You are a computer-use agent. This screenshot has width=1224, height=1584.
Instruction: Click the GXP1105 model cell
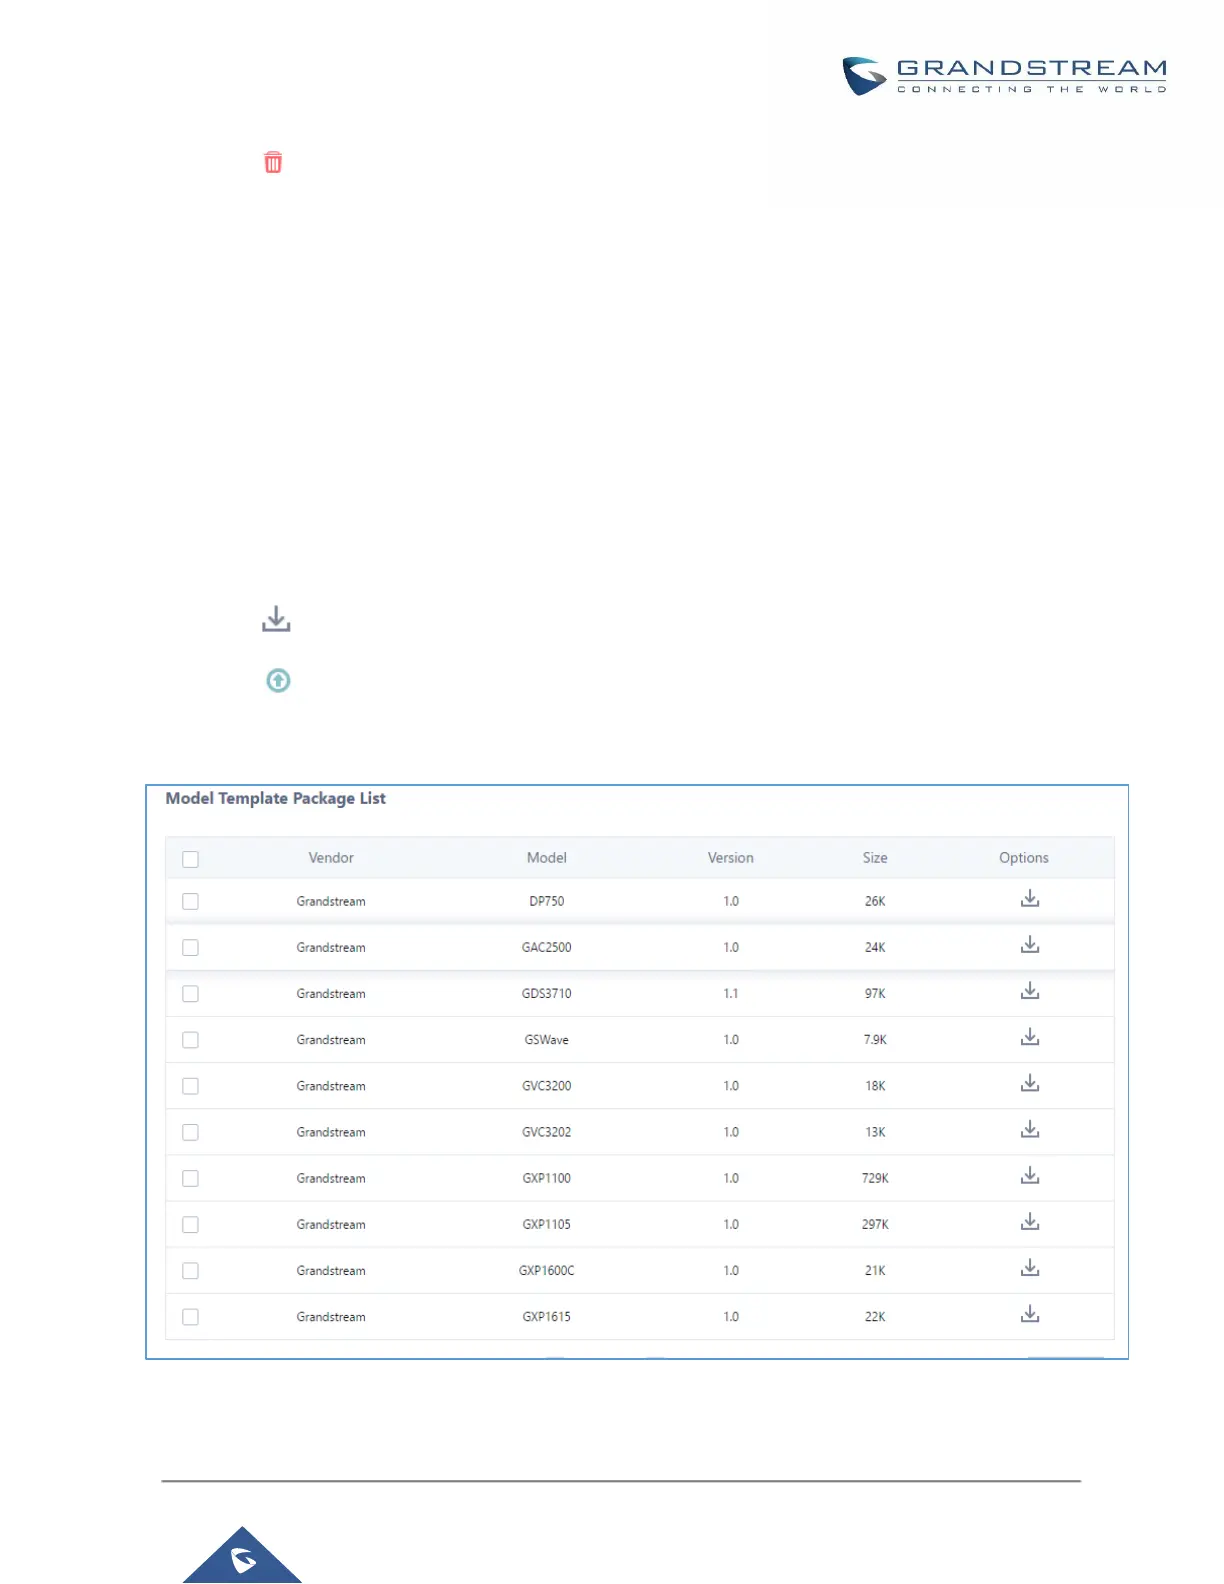(x=547, y=1224)
